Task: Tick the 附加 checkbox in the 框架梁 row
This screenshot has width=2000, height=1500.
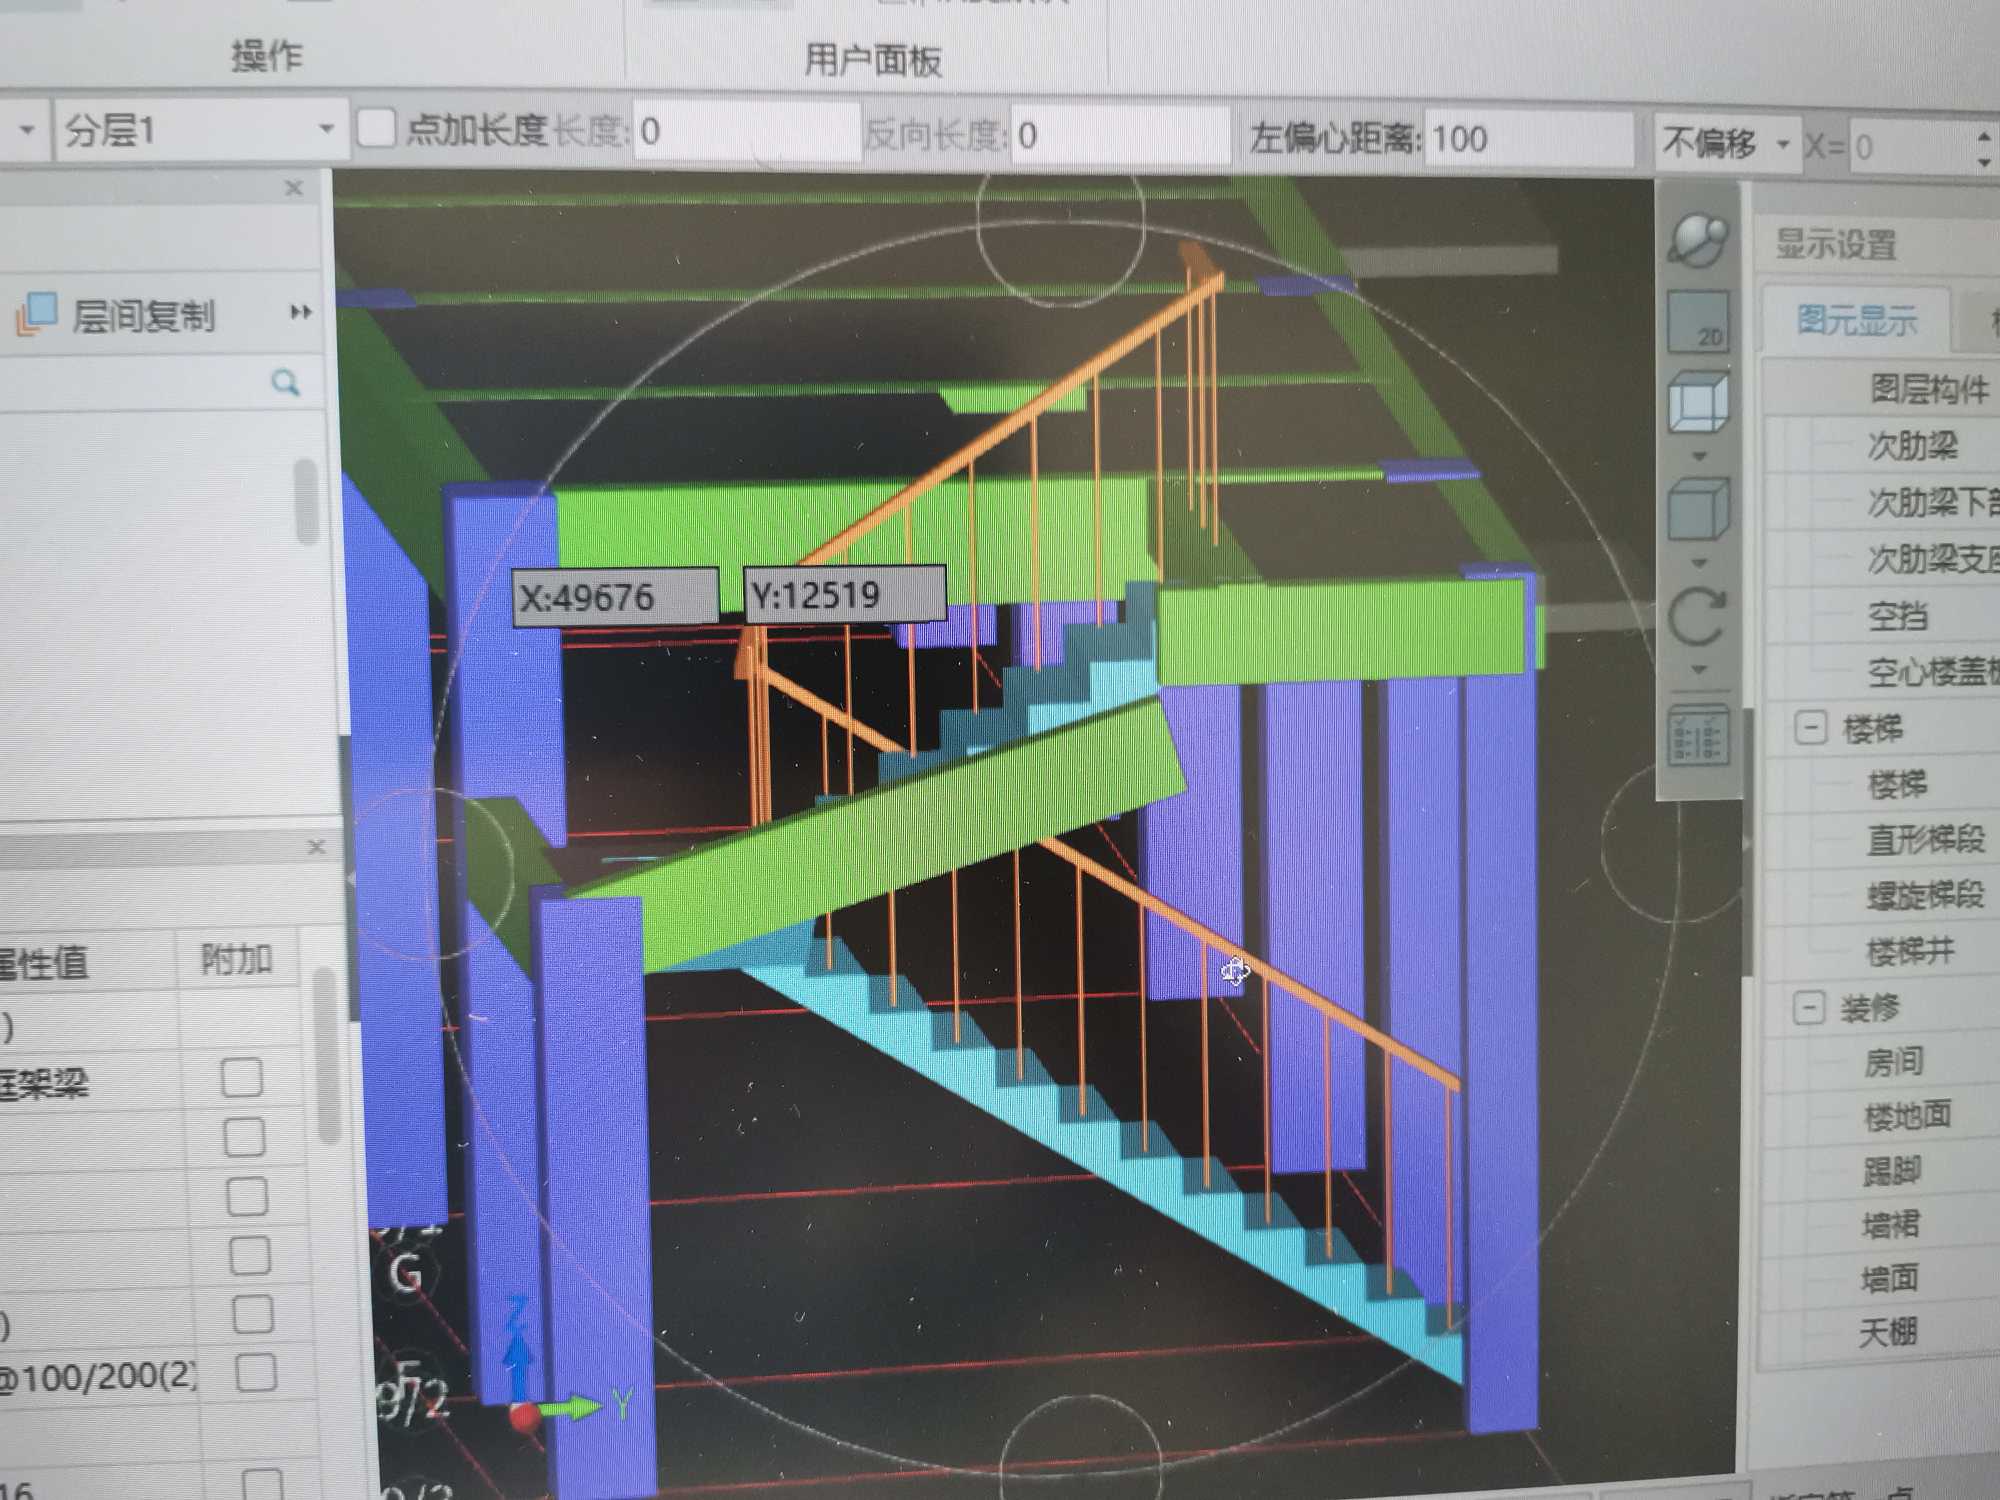Action: pos(242,1078)
